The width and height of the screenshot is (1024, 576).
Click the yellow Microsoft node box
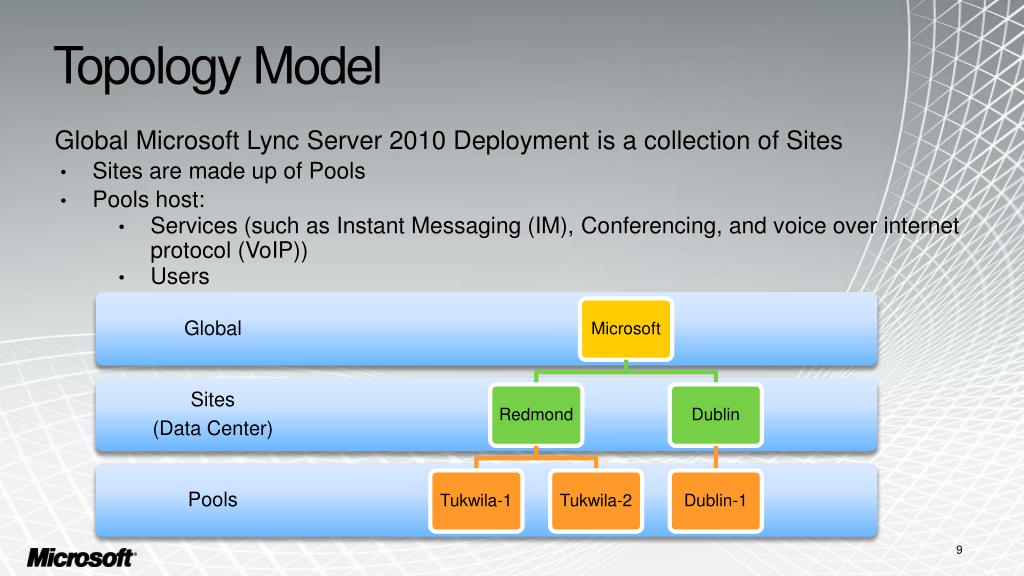[626, 329]
